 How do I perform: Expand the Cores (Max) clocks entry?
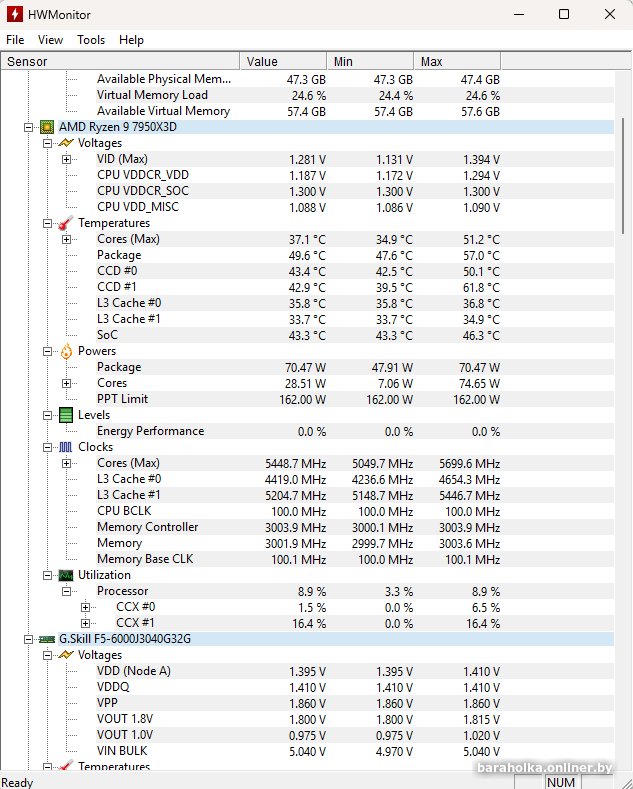[66, 463]
